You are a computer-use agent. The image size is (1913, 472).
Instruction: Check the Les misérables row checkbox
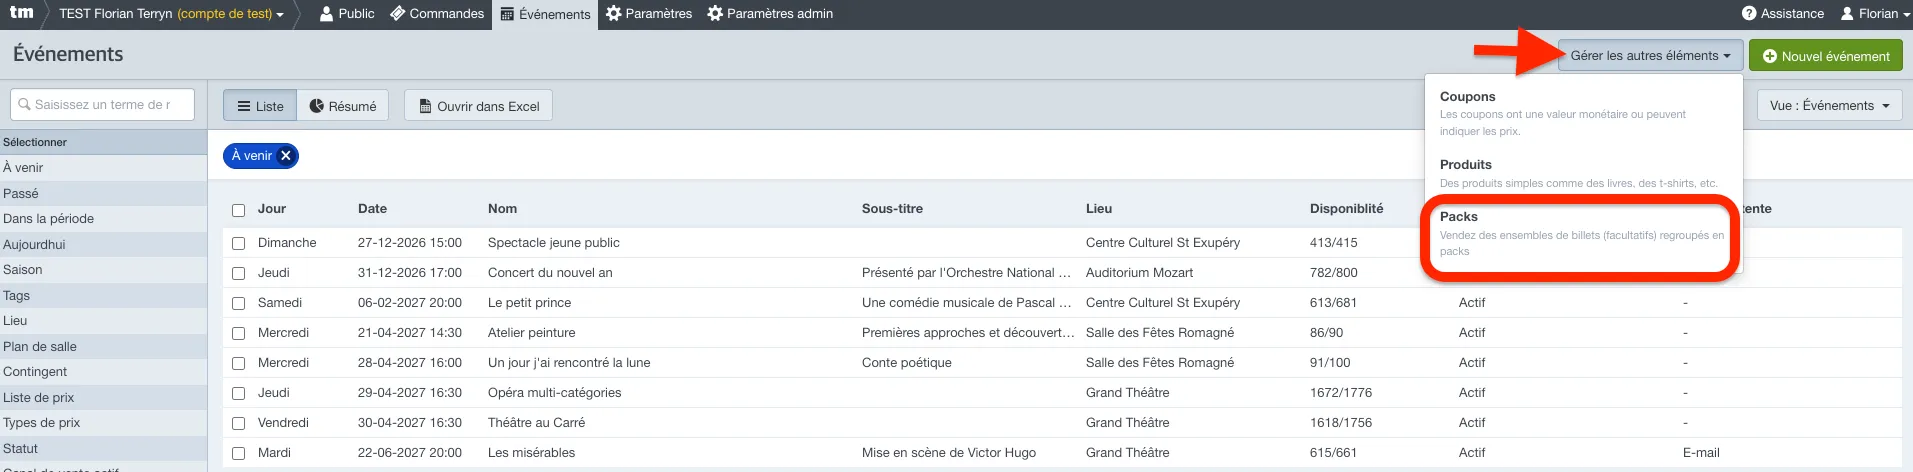(x=238, y=453)
